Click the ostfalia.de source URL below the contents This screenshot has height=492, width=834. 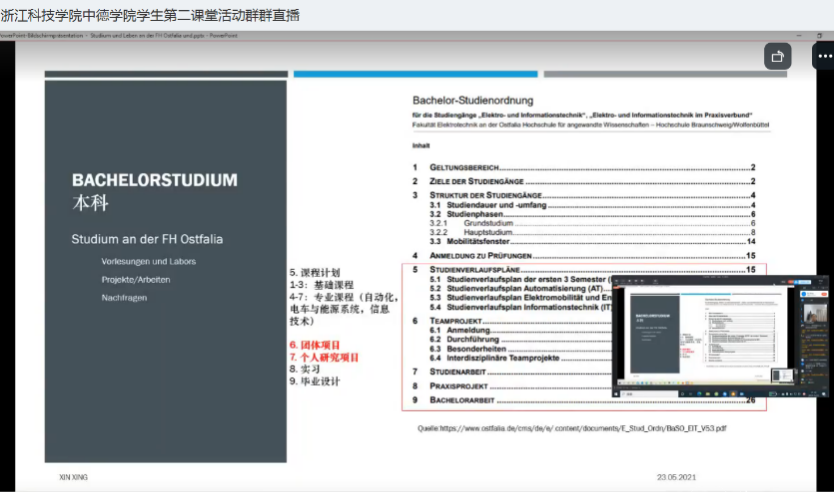(x=571, y=427)
